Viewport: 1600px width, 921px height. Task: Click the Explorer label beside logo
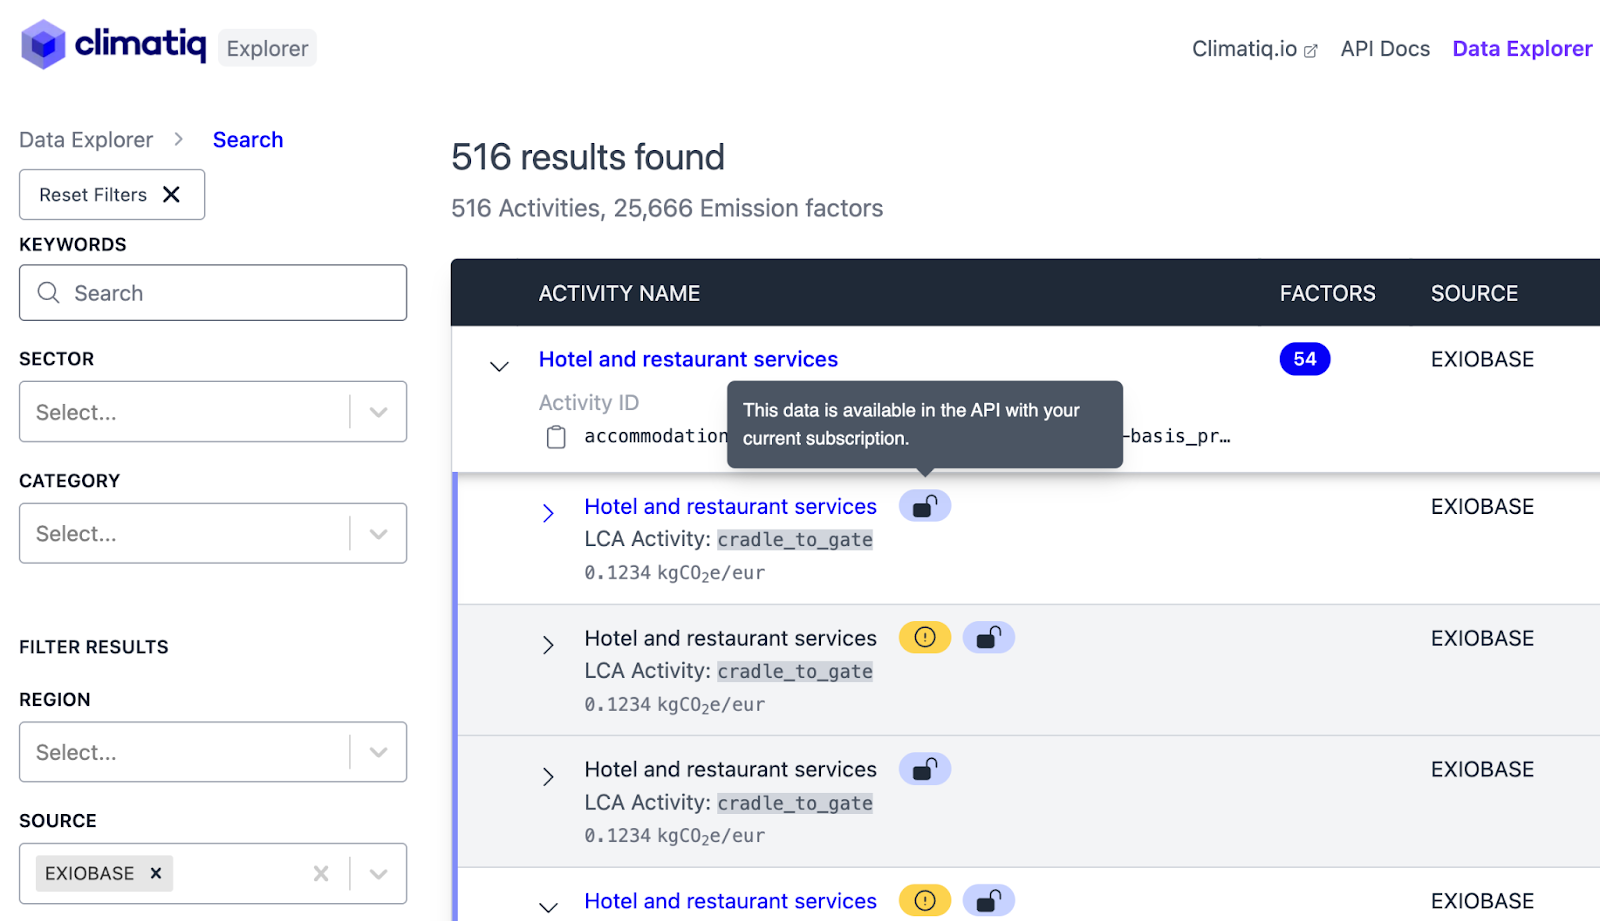point(267,48)
